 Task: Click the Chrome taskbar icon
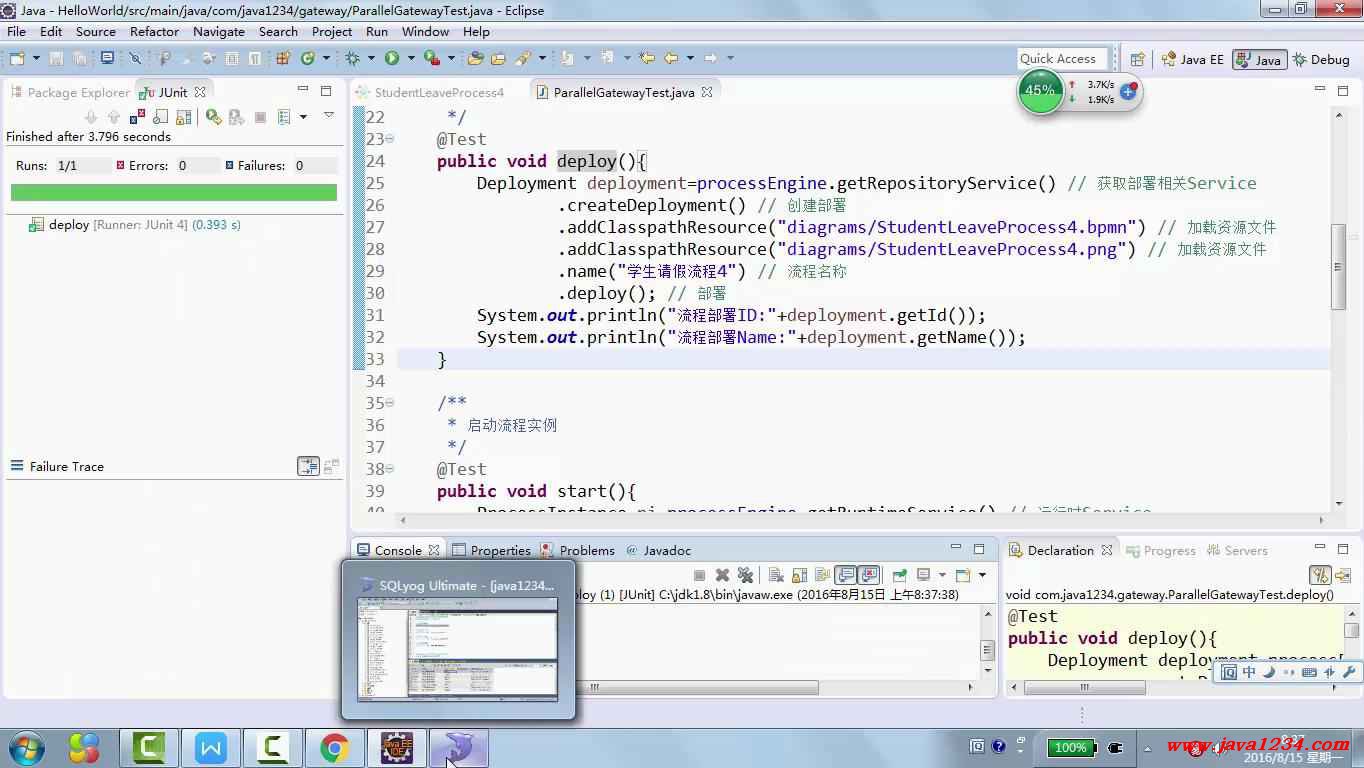[x=334, y=747]
